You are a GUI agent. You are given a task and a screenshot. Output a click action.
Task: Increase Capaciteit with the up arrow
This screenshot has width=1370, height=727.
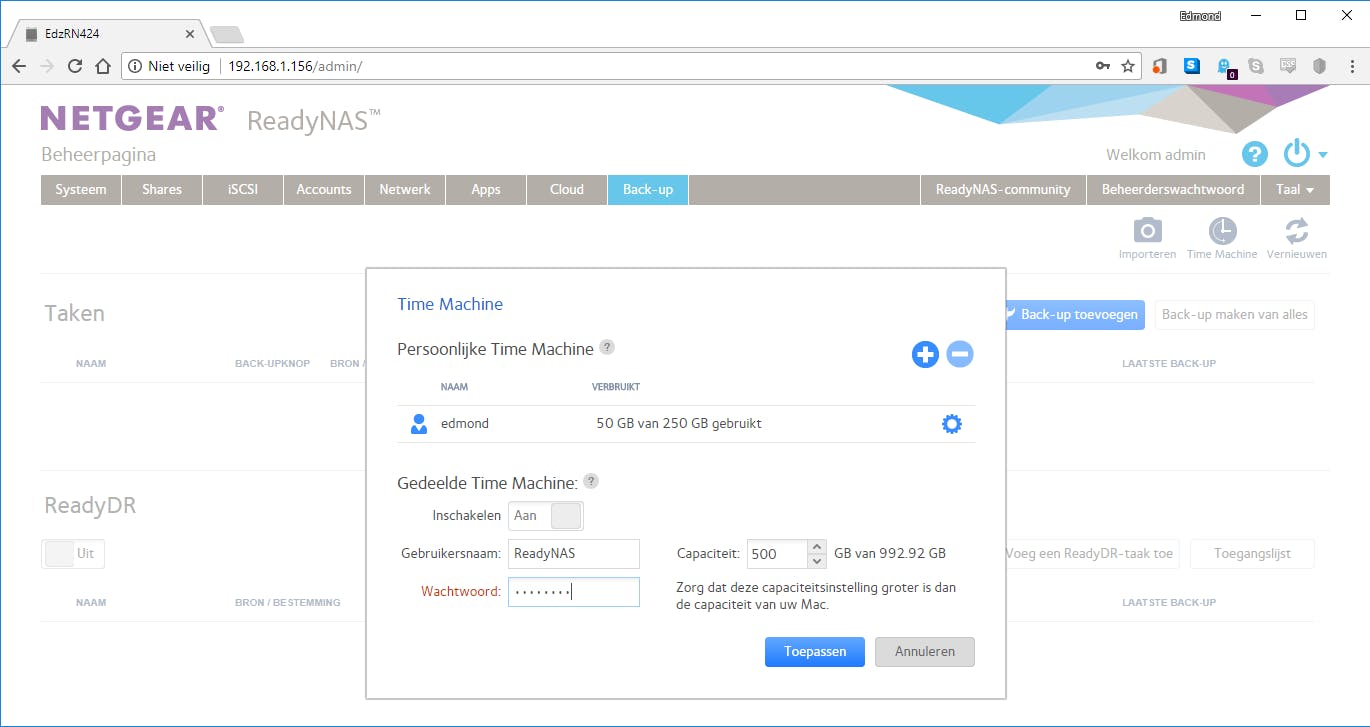pos(817,547)
